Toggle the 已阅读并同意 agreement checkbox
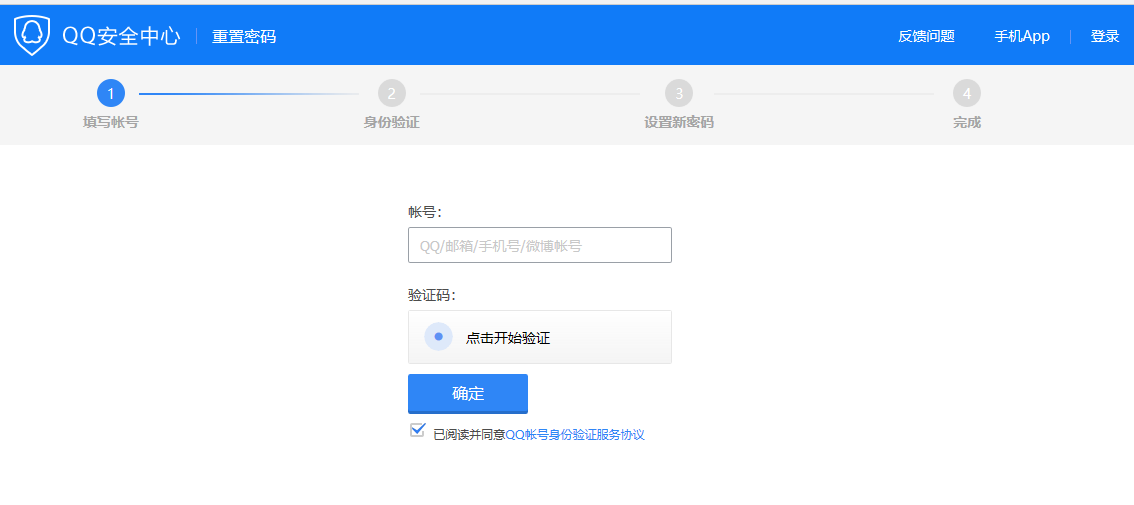Screen dimensions: 1134x505 [x=417, y=430]
